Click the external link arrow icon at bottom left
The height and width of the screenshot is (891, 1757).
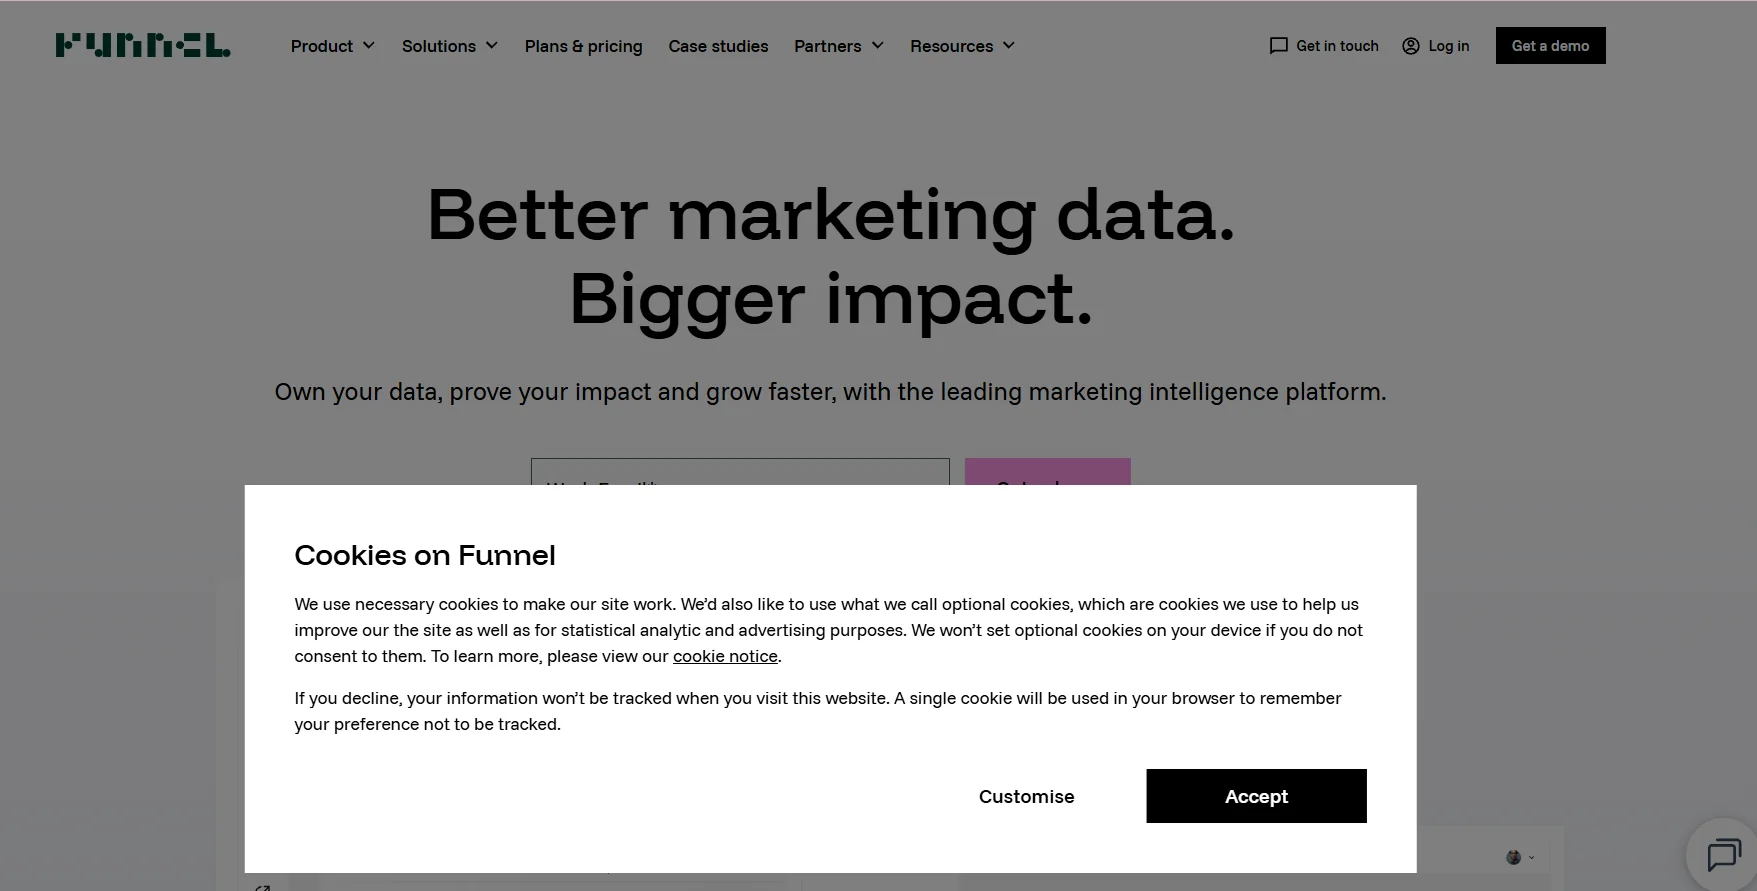262,886
